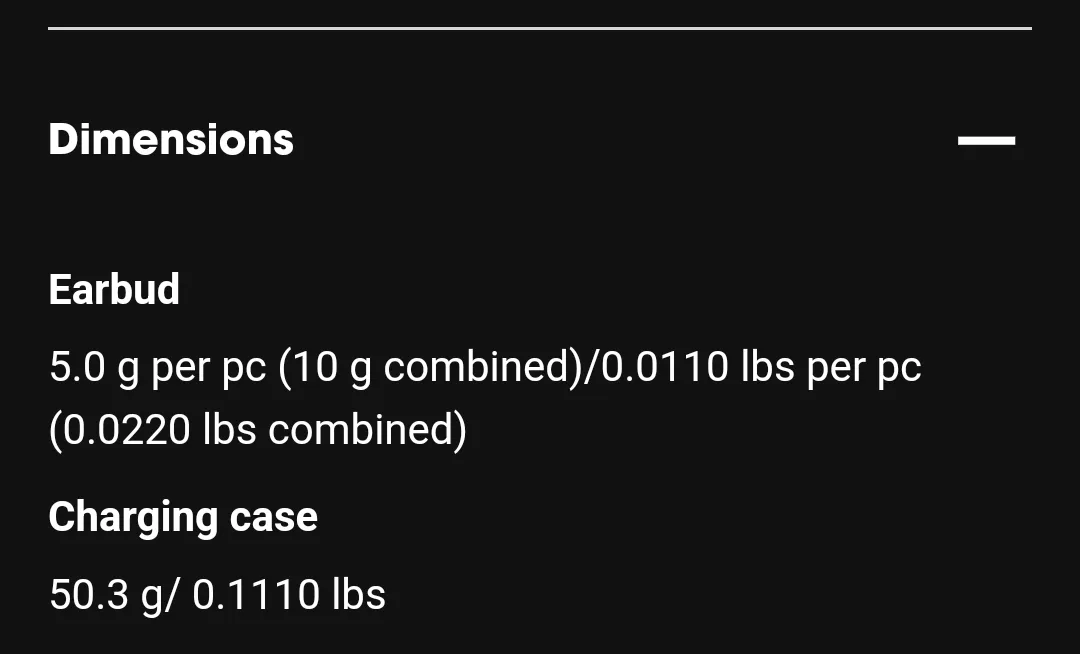Click the Dimensions section heading

click(171, 140)
